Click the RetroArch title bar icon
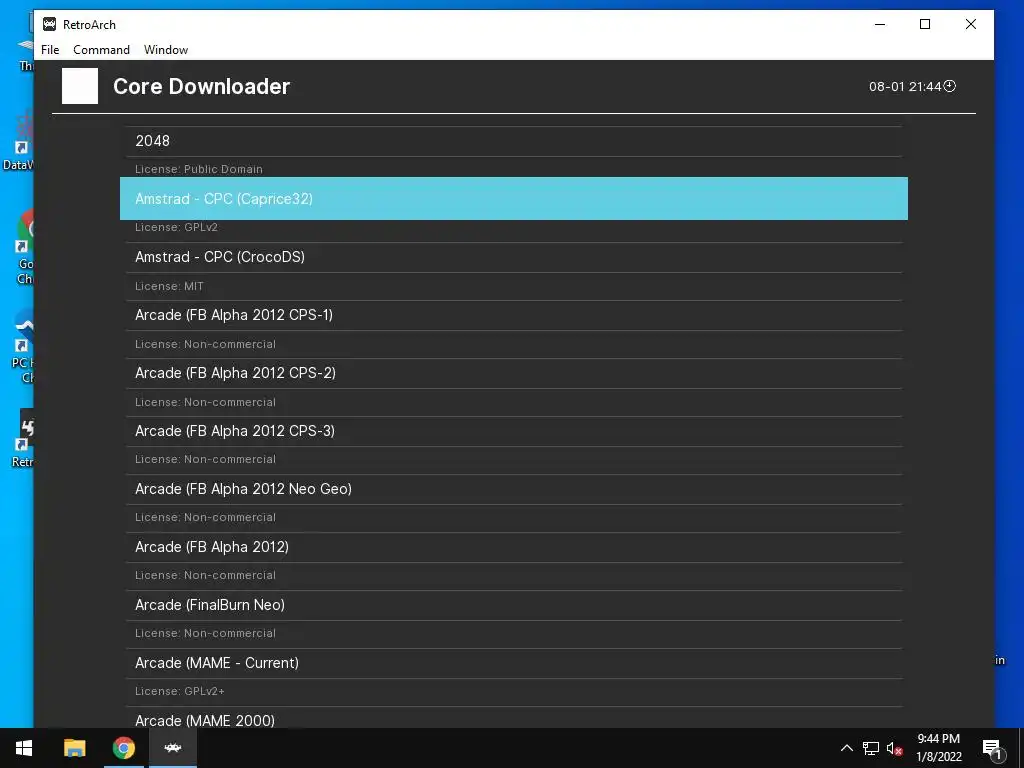The width and height of the screenshot is (1024, 768). (50, 25)
